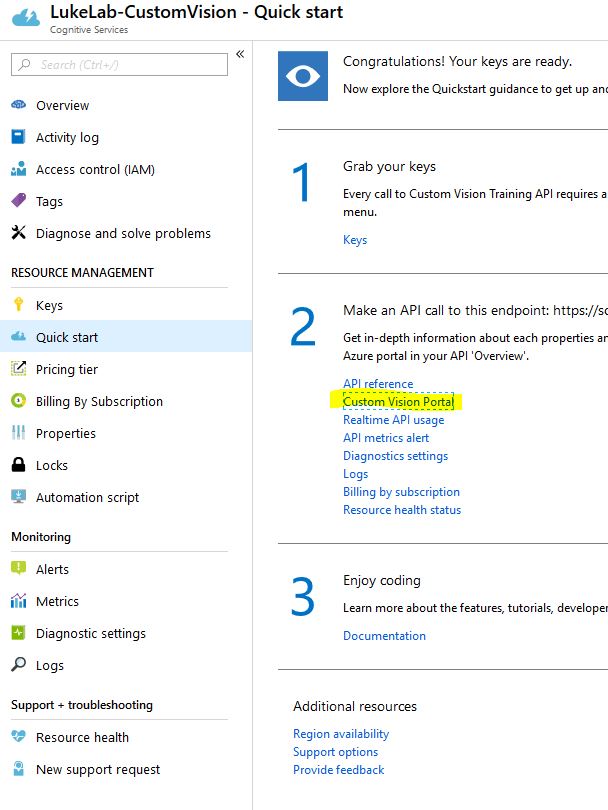Viewport: 608px width, 810px height.
Task: Click the Resource health heart icon
Action: coord(19,736)
